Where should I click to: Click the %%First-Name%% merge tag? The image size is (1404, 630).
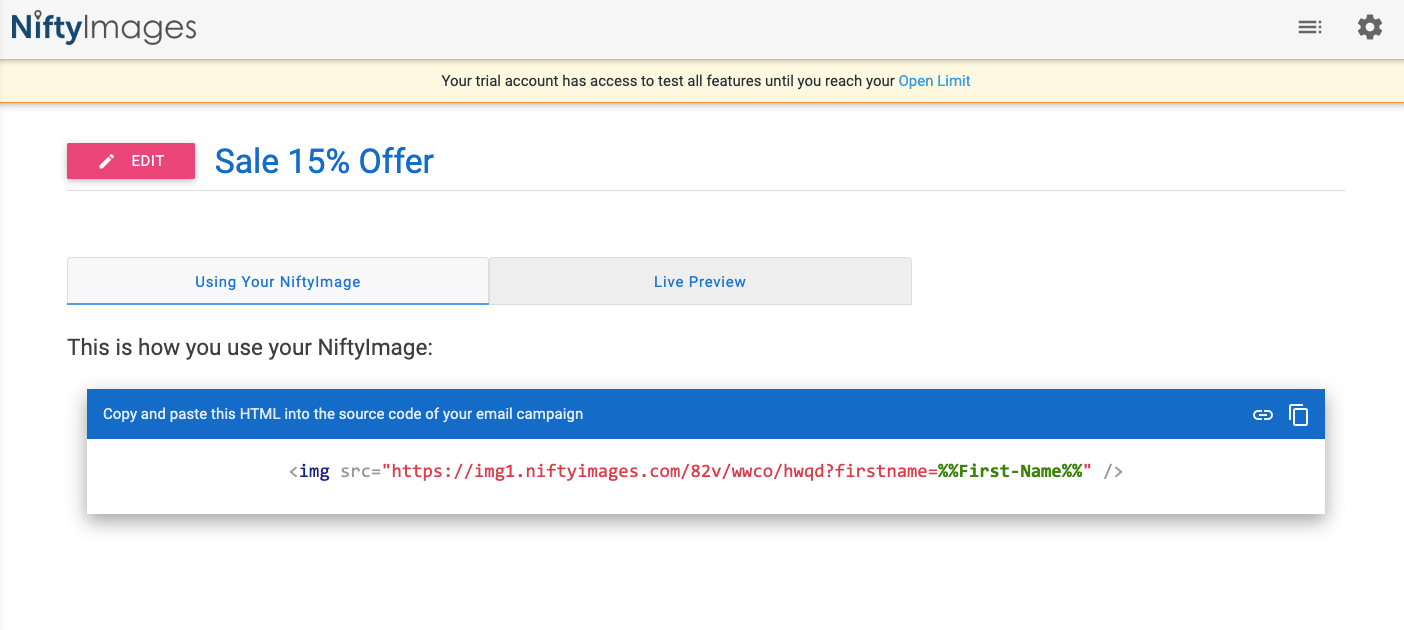click(x=1010, y=471)
